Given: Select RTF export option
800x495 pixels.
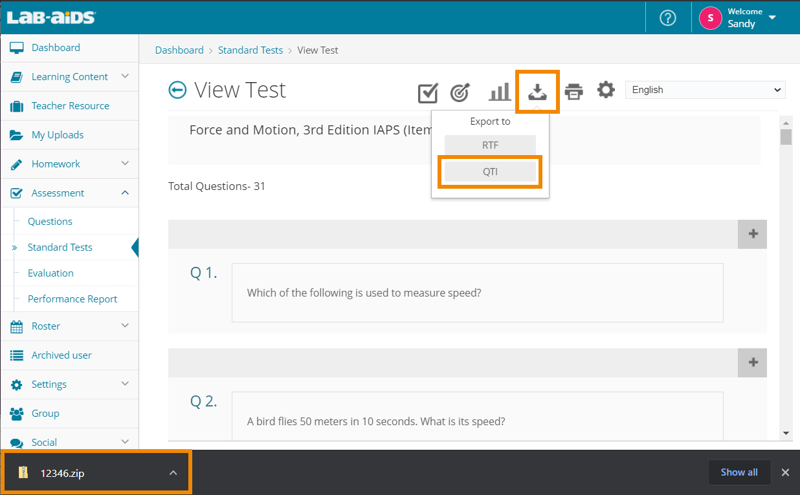Looking at the screenshot, I should (490, 145).
